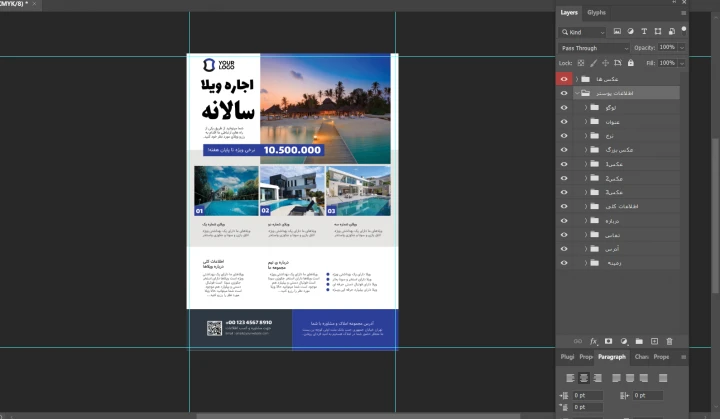Right align text in Paragraph panel
The width and height of the screenshot is (720, 419).
click(x=597, y=378)
